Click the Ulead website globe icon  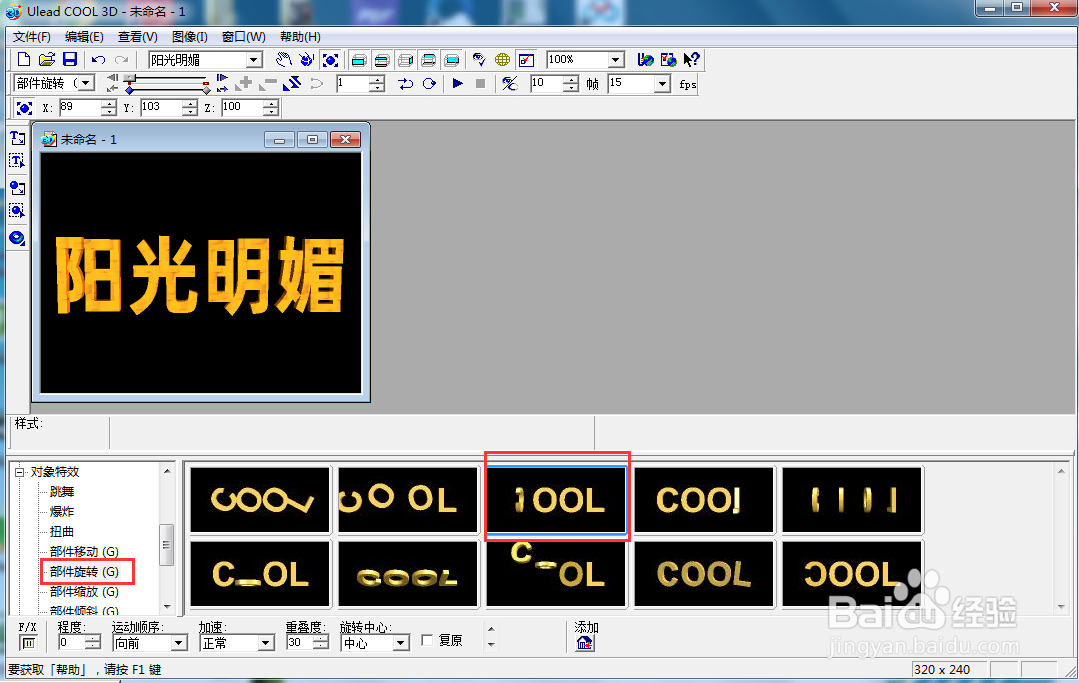[x=645, y=60]
